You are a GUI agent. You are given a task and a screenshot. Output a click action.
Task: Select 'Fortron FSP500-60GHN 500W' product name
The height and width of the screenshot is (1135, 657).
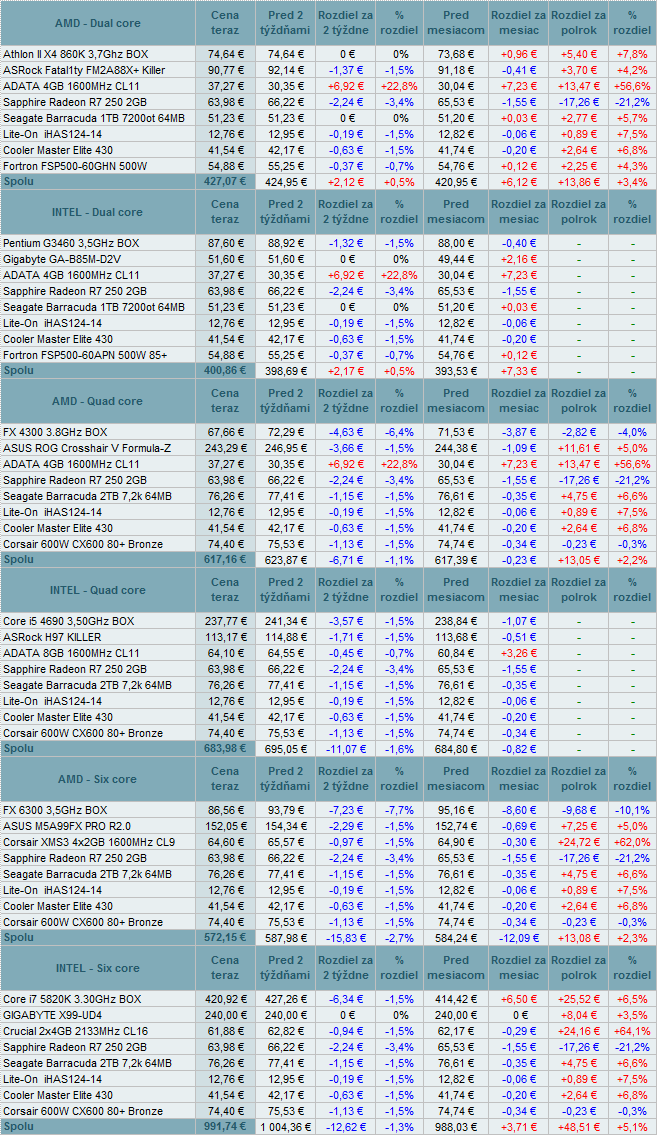click(75, 166)
